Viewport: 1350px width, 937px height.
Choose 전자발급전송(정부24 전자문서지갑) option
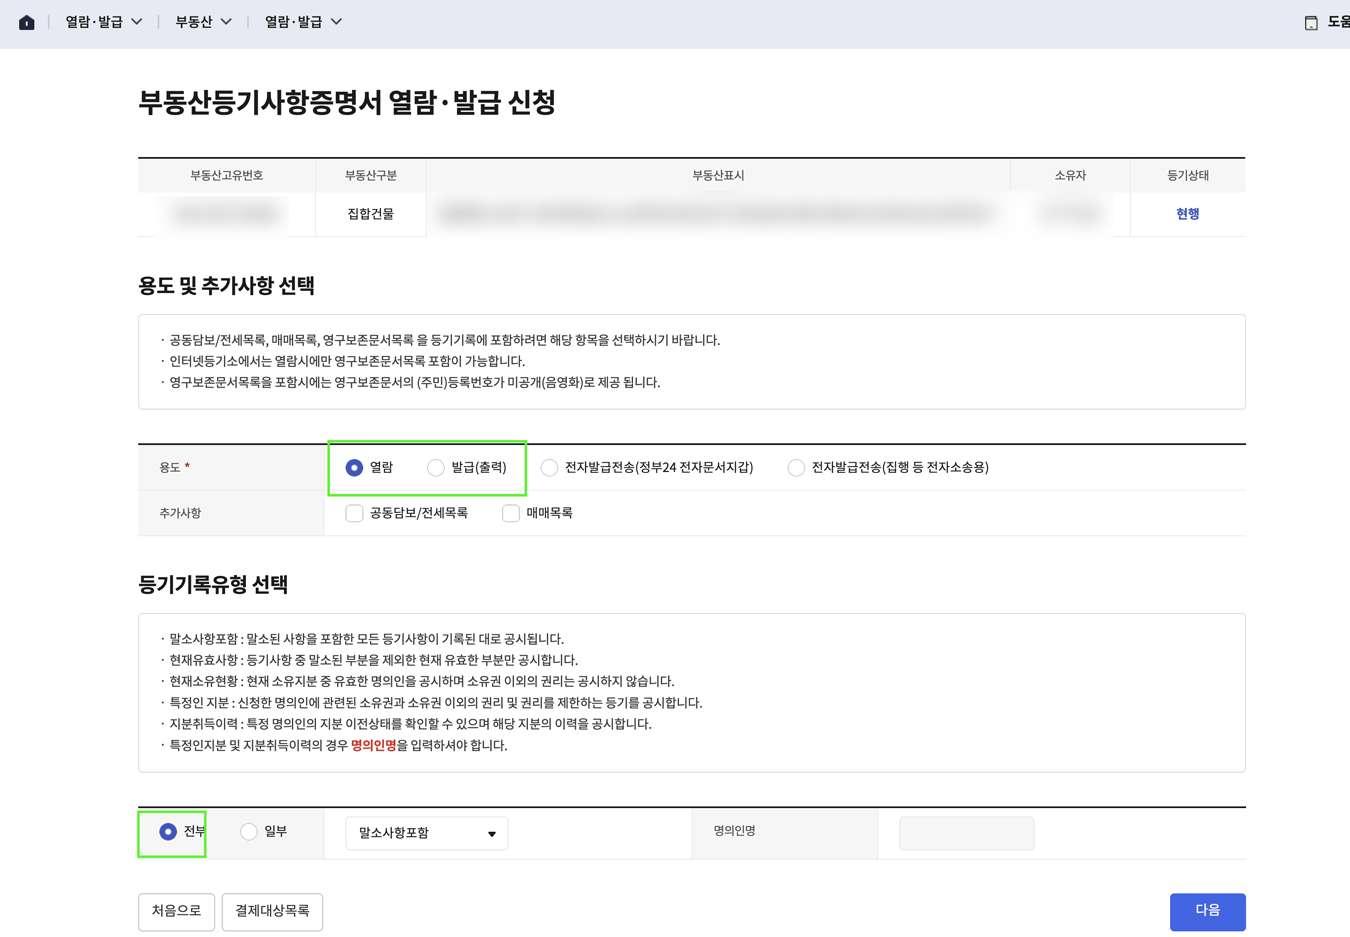[549, 467]
